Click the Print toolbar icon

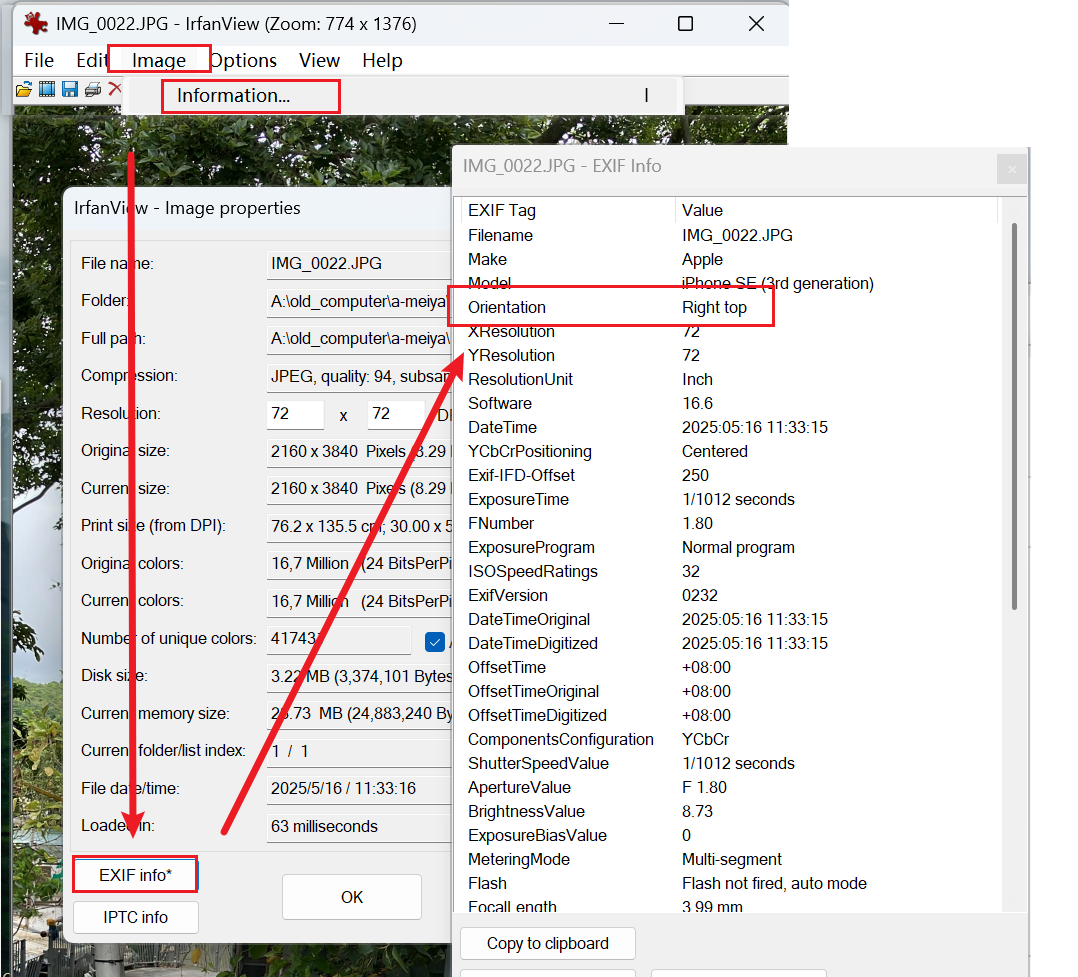click(93, 90)
